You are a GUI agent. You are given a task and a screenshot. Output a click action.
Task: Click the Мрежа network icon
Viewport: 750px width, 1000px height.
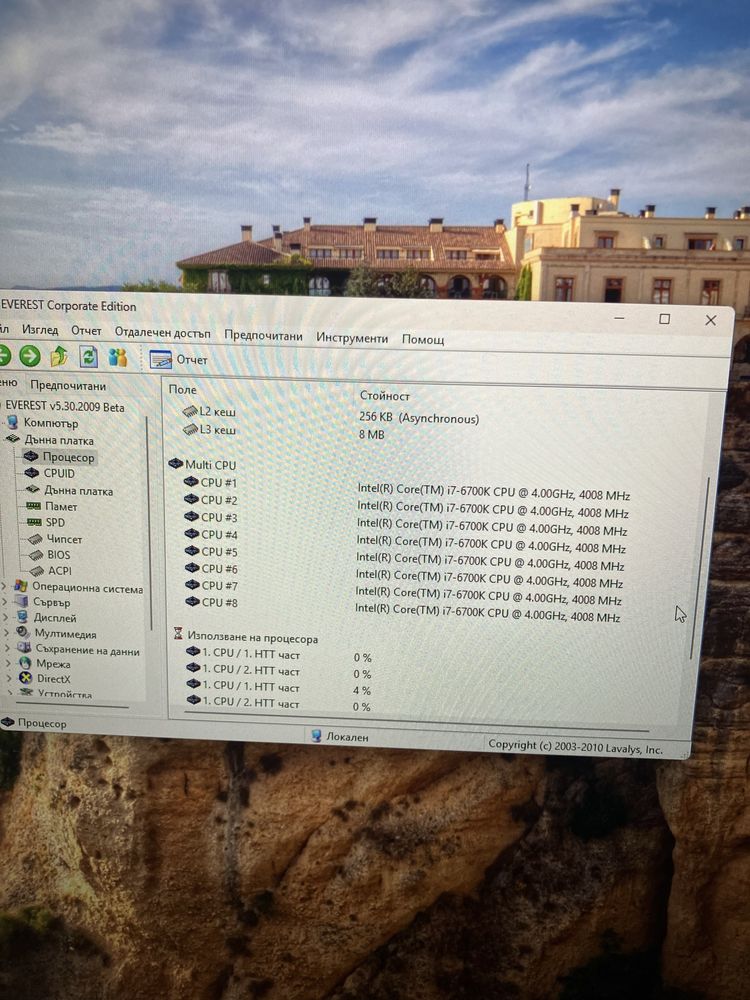coord(25,663)
